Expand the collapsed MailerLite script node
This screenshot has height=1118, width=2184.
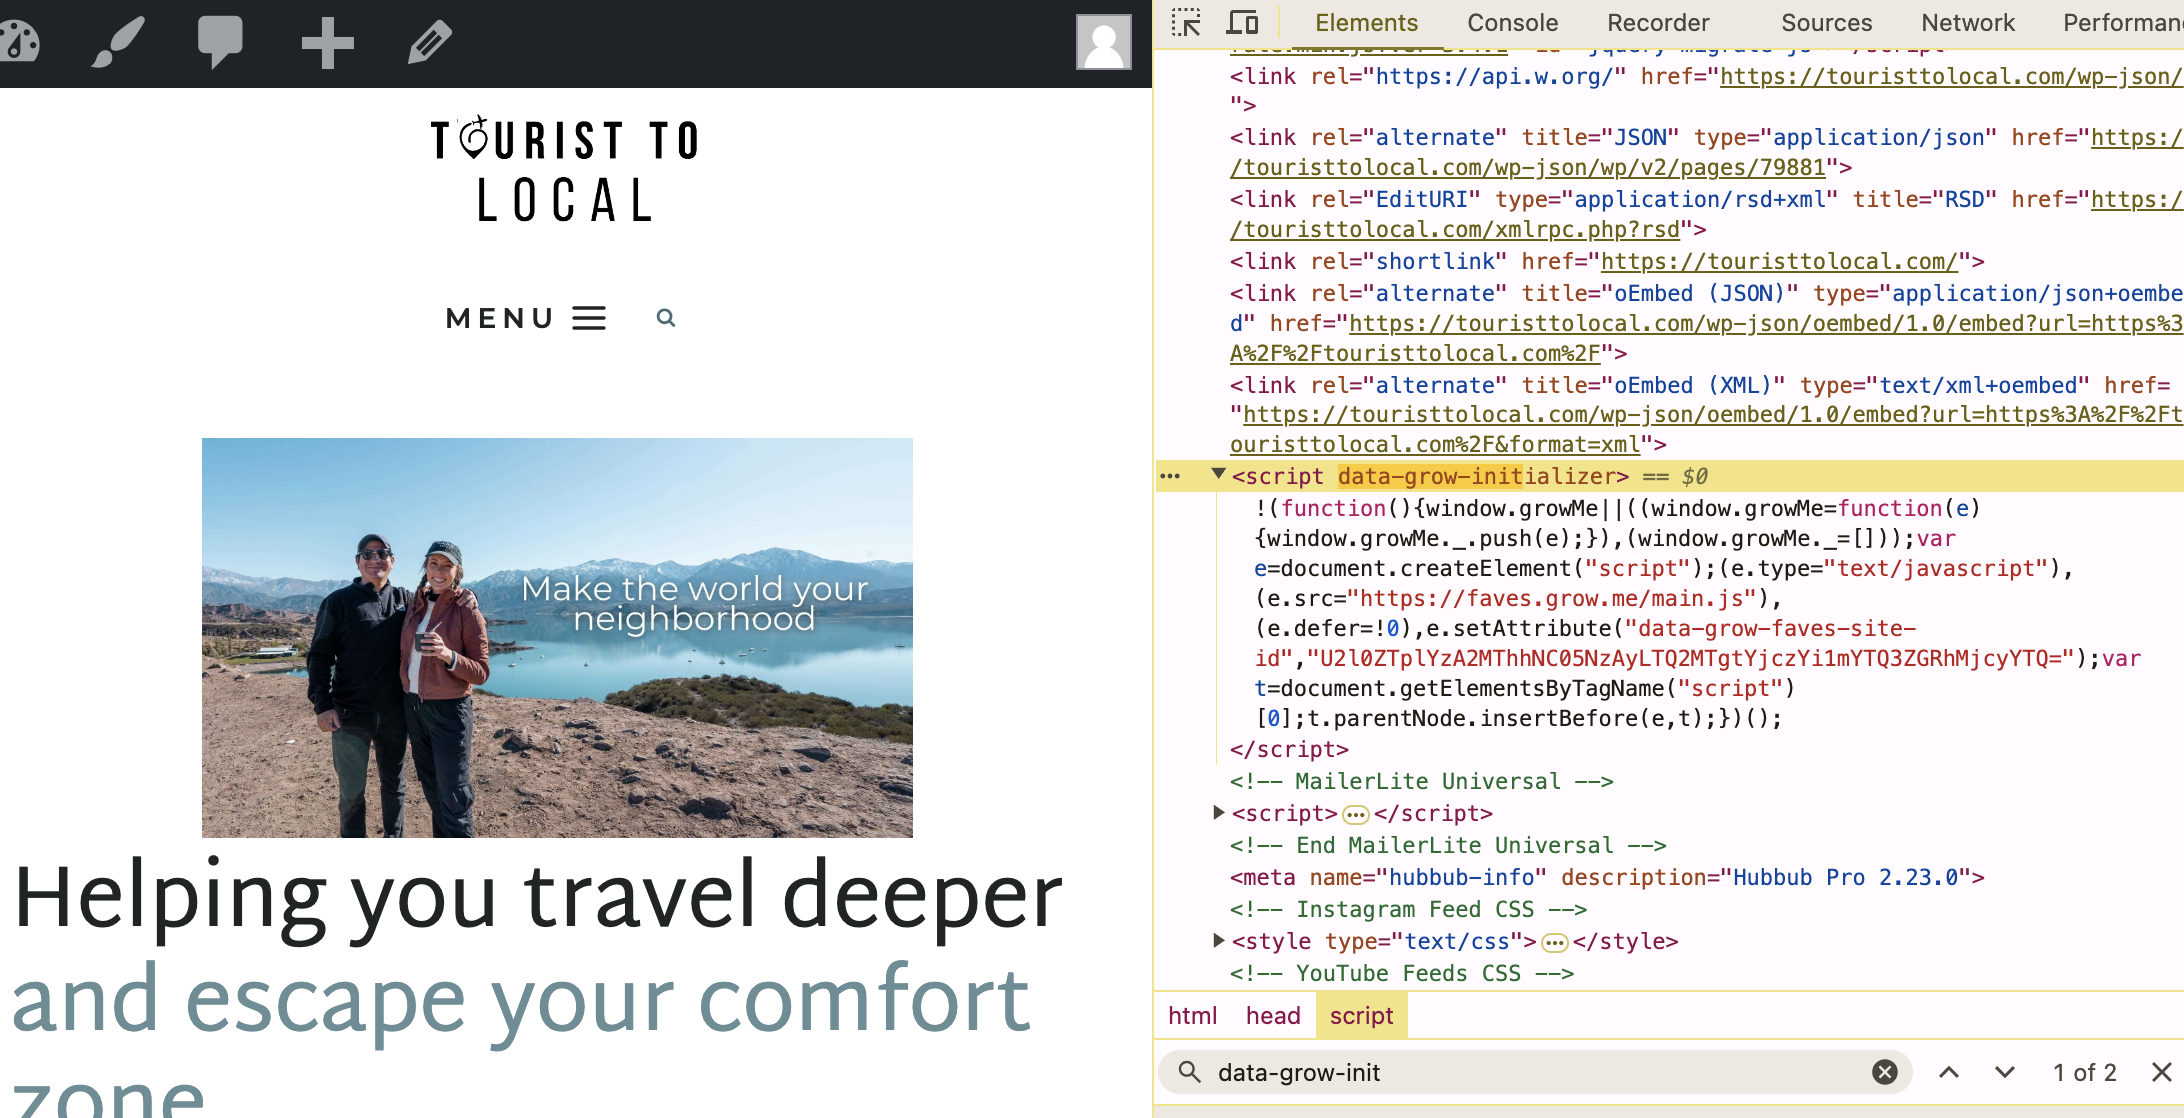click(1218, 812)
